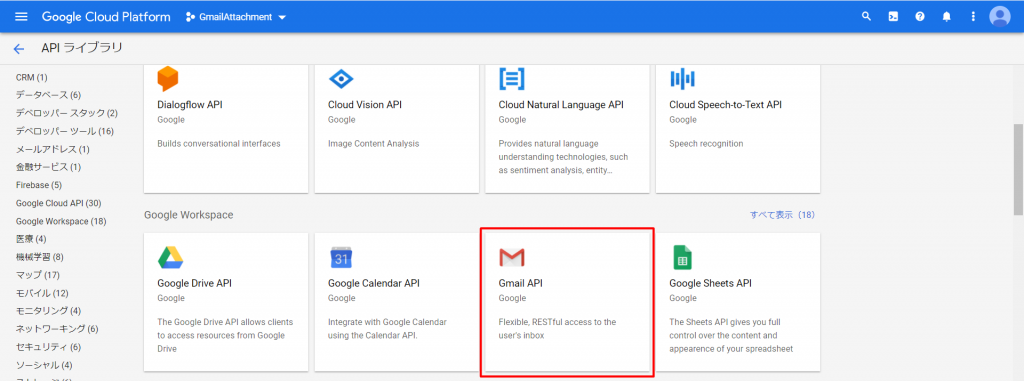This screenshot has width=1024, height=381.
Task: Open the Gmail API title
Action: (x=520, y=284)
